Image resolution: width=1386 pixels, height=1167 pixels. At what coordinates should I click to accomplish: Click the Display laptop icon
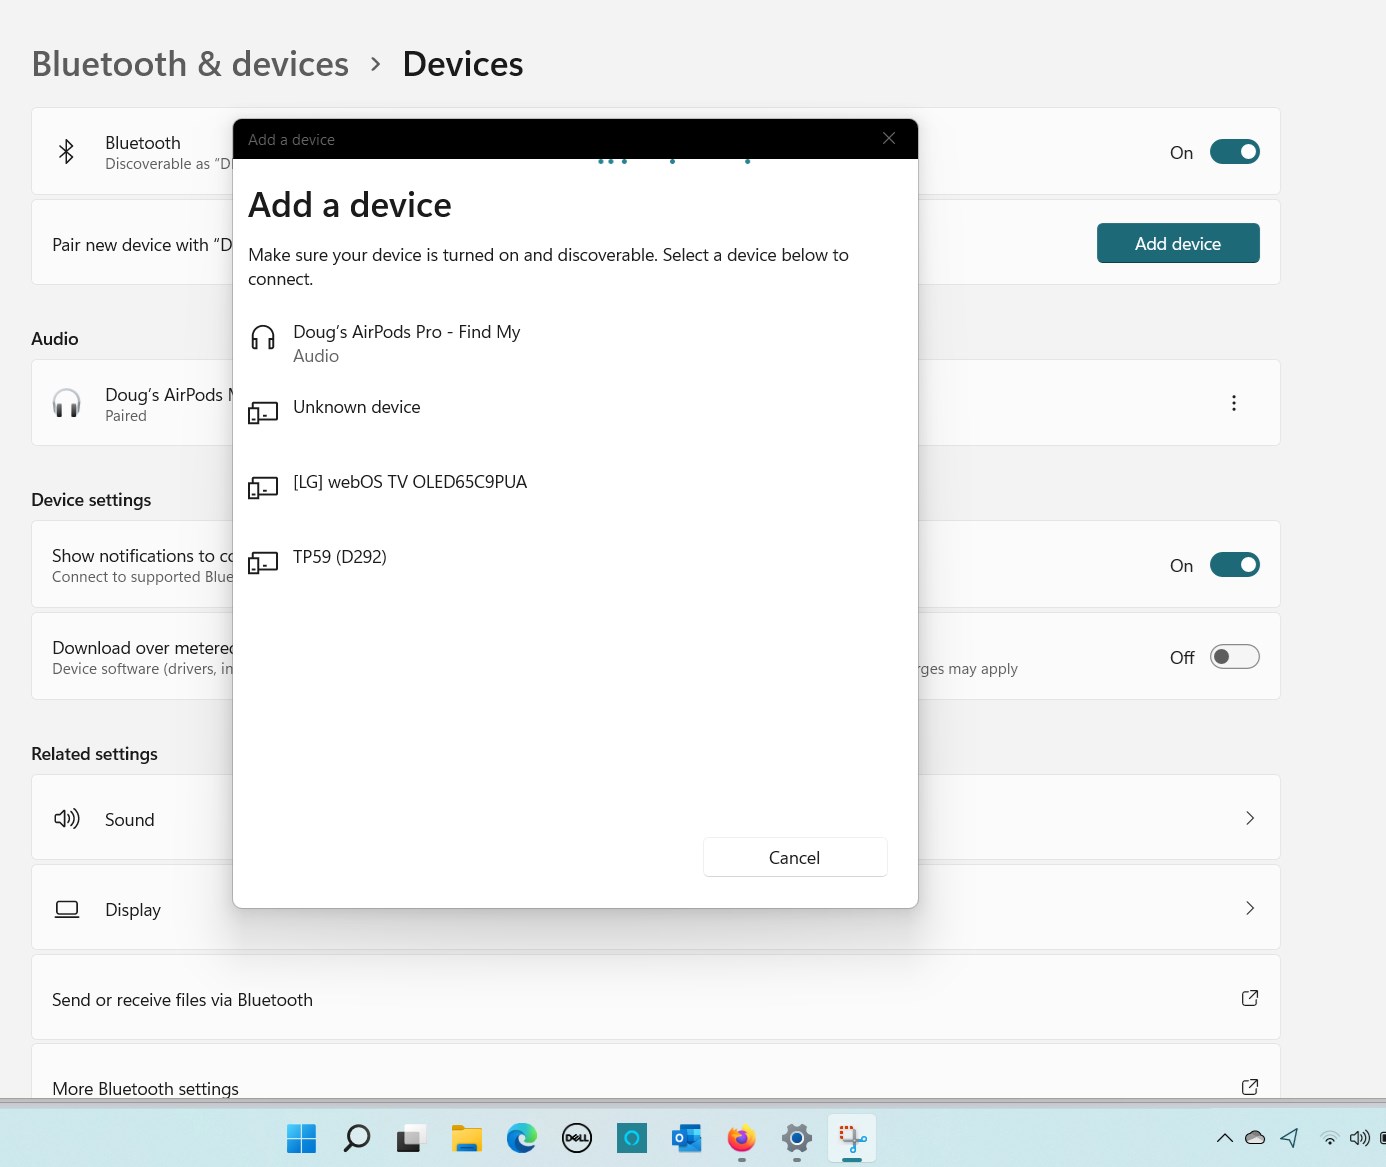[x=67, y=909]
